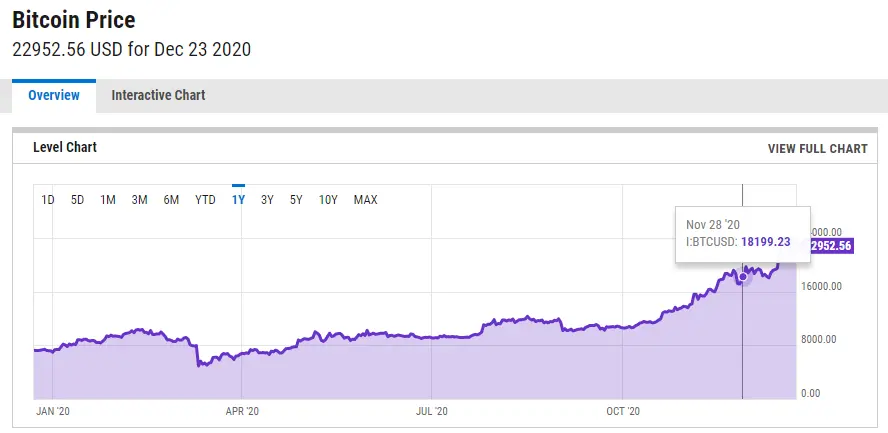Select the 10Y time range

(x=328, y=200)
